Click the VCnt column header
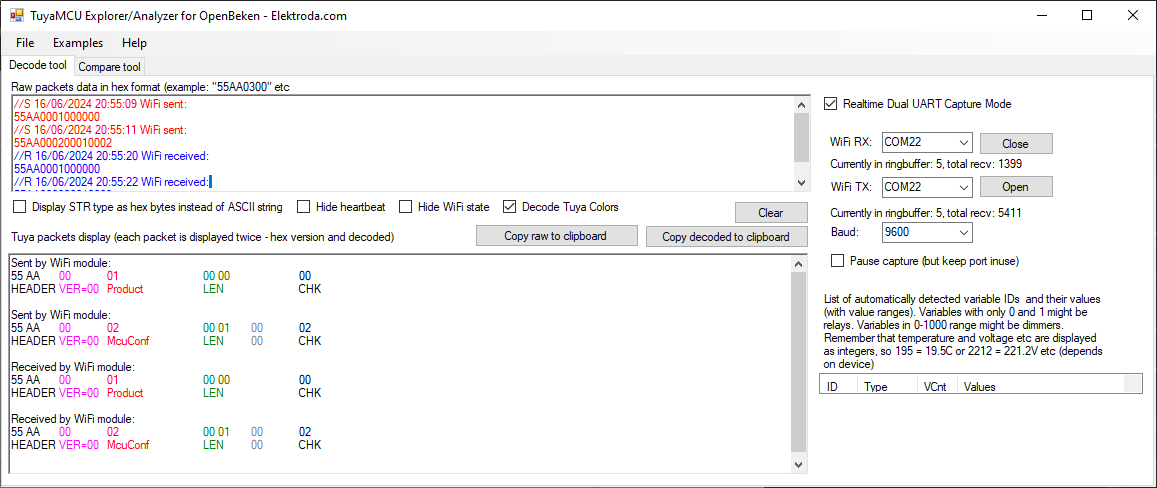The image size is (1157, 488). [x=936, y=385]
